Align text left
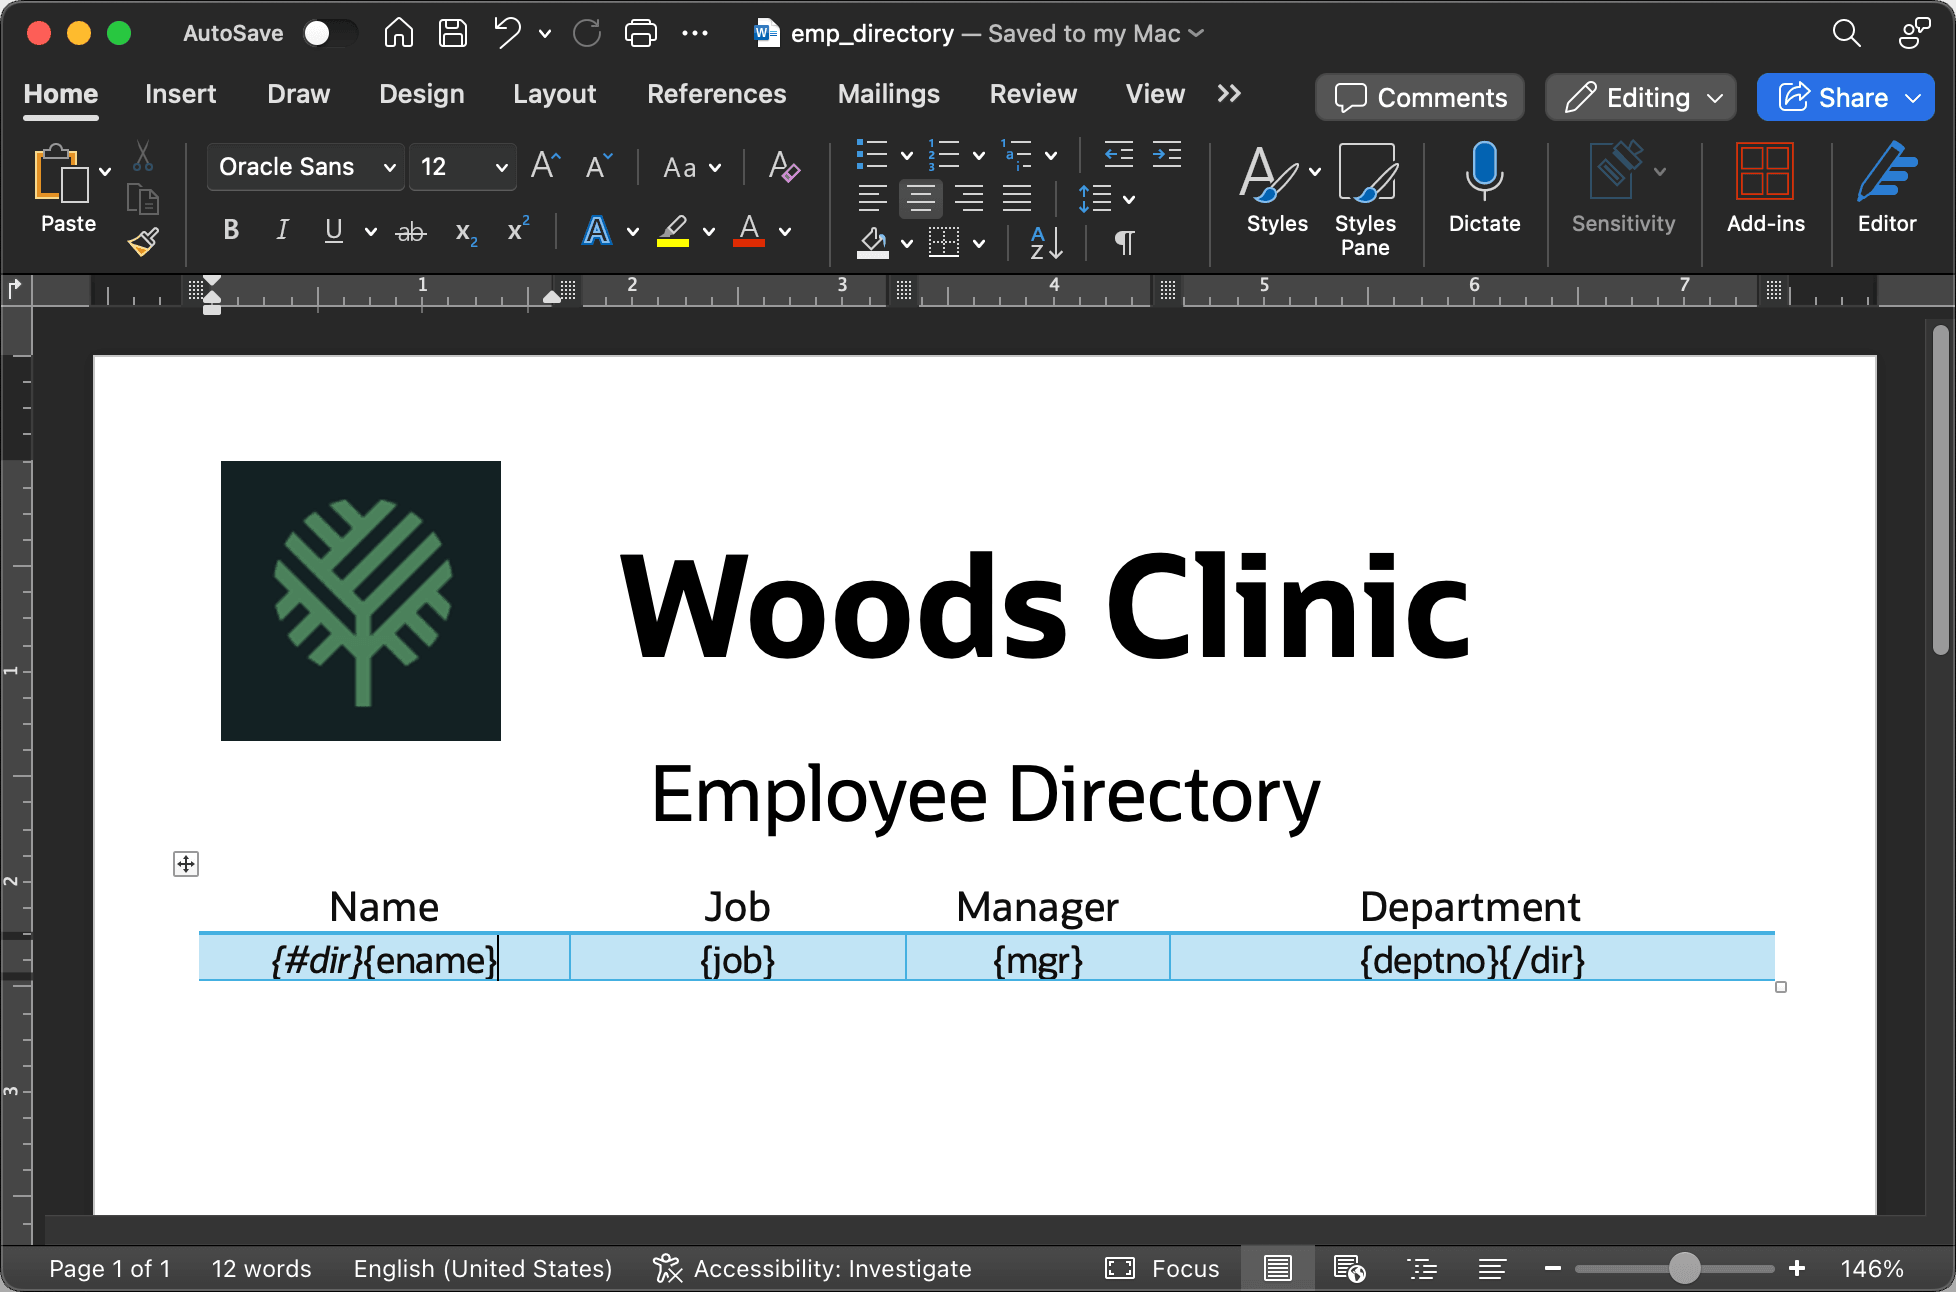This screenshot has height=1292, width=1956. coord(872,198)
